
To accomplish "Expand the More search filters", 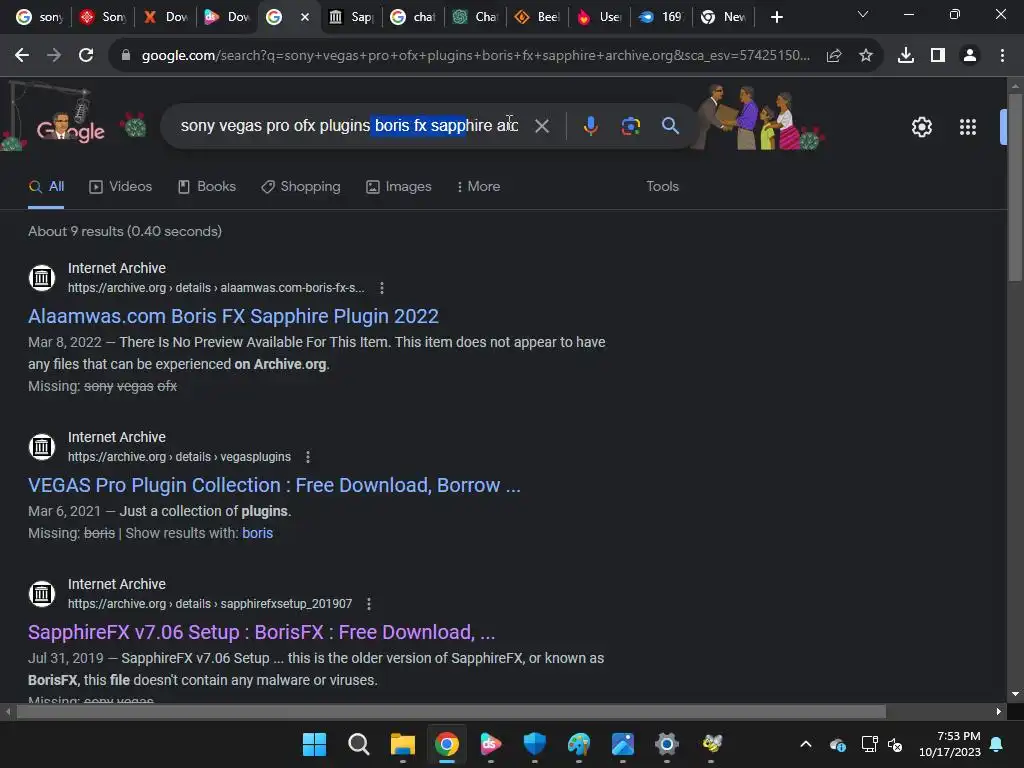I will (478, 187).
